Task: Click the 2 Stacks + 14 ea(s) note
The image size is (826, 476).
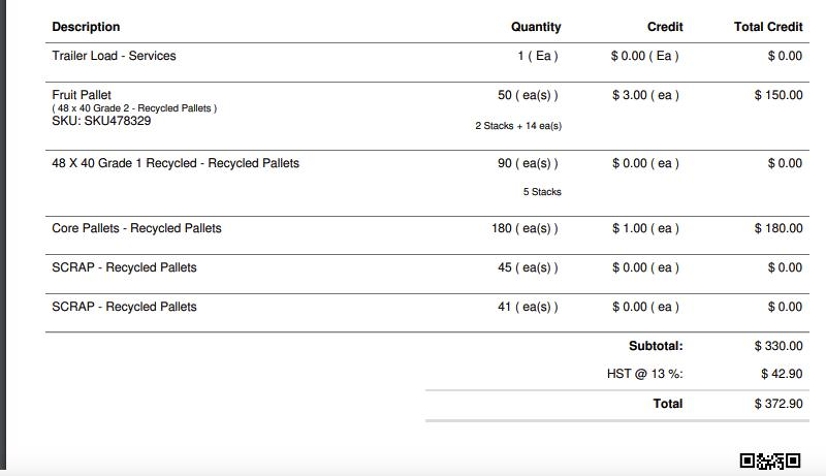Action: point(518,126)
